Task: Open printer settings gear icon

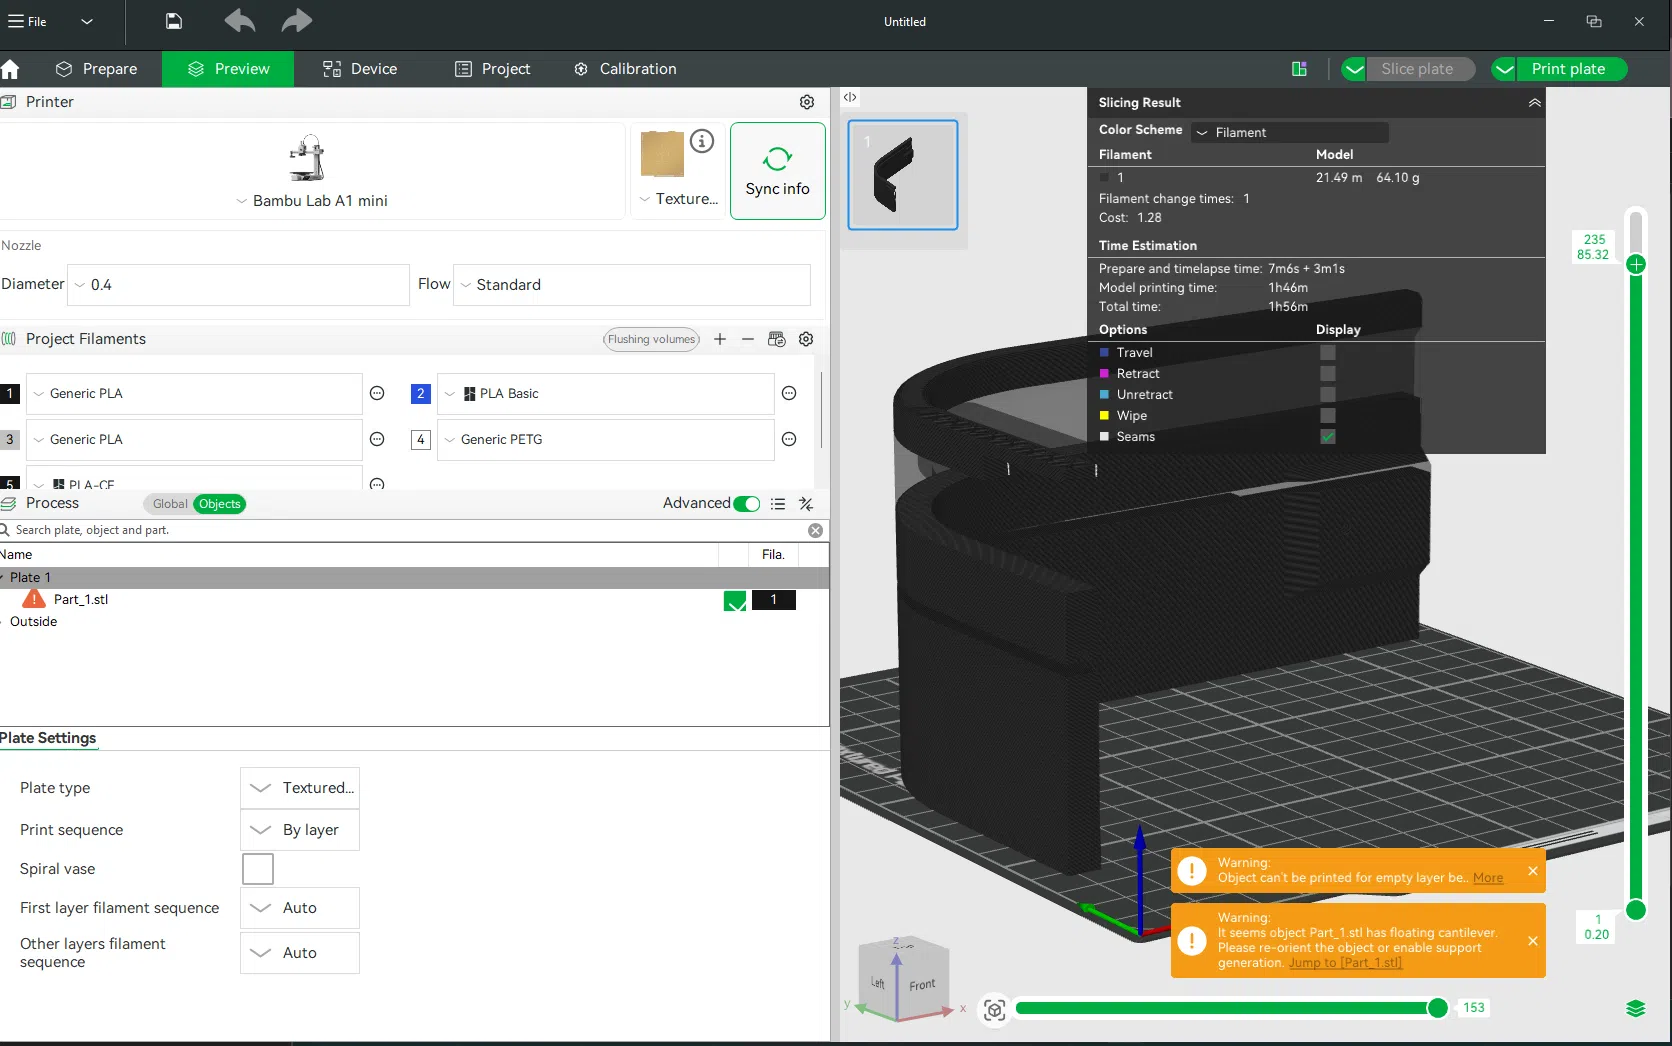Action: [806, 102]
